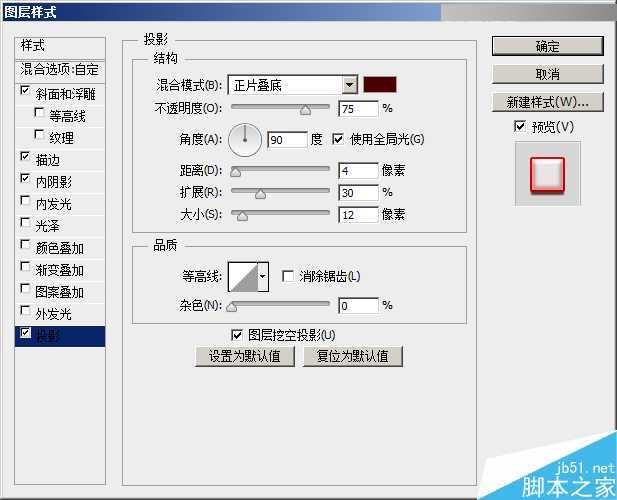
Task: Enable the 等高线 sub-option checkbox
Action: (x=39, y=113)
